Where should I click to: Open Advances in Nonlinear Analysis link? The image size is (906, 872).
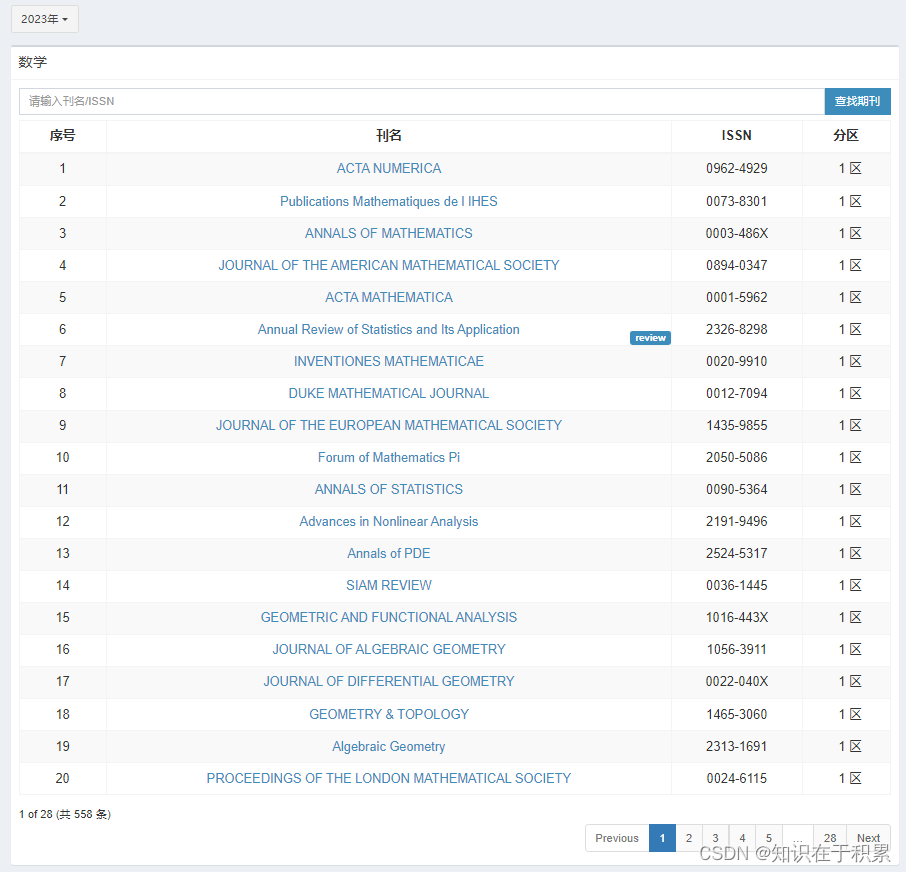tap(389, 521)
